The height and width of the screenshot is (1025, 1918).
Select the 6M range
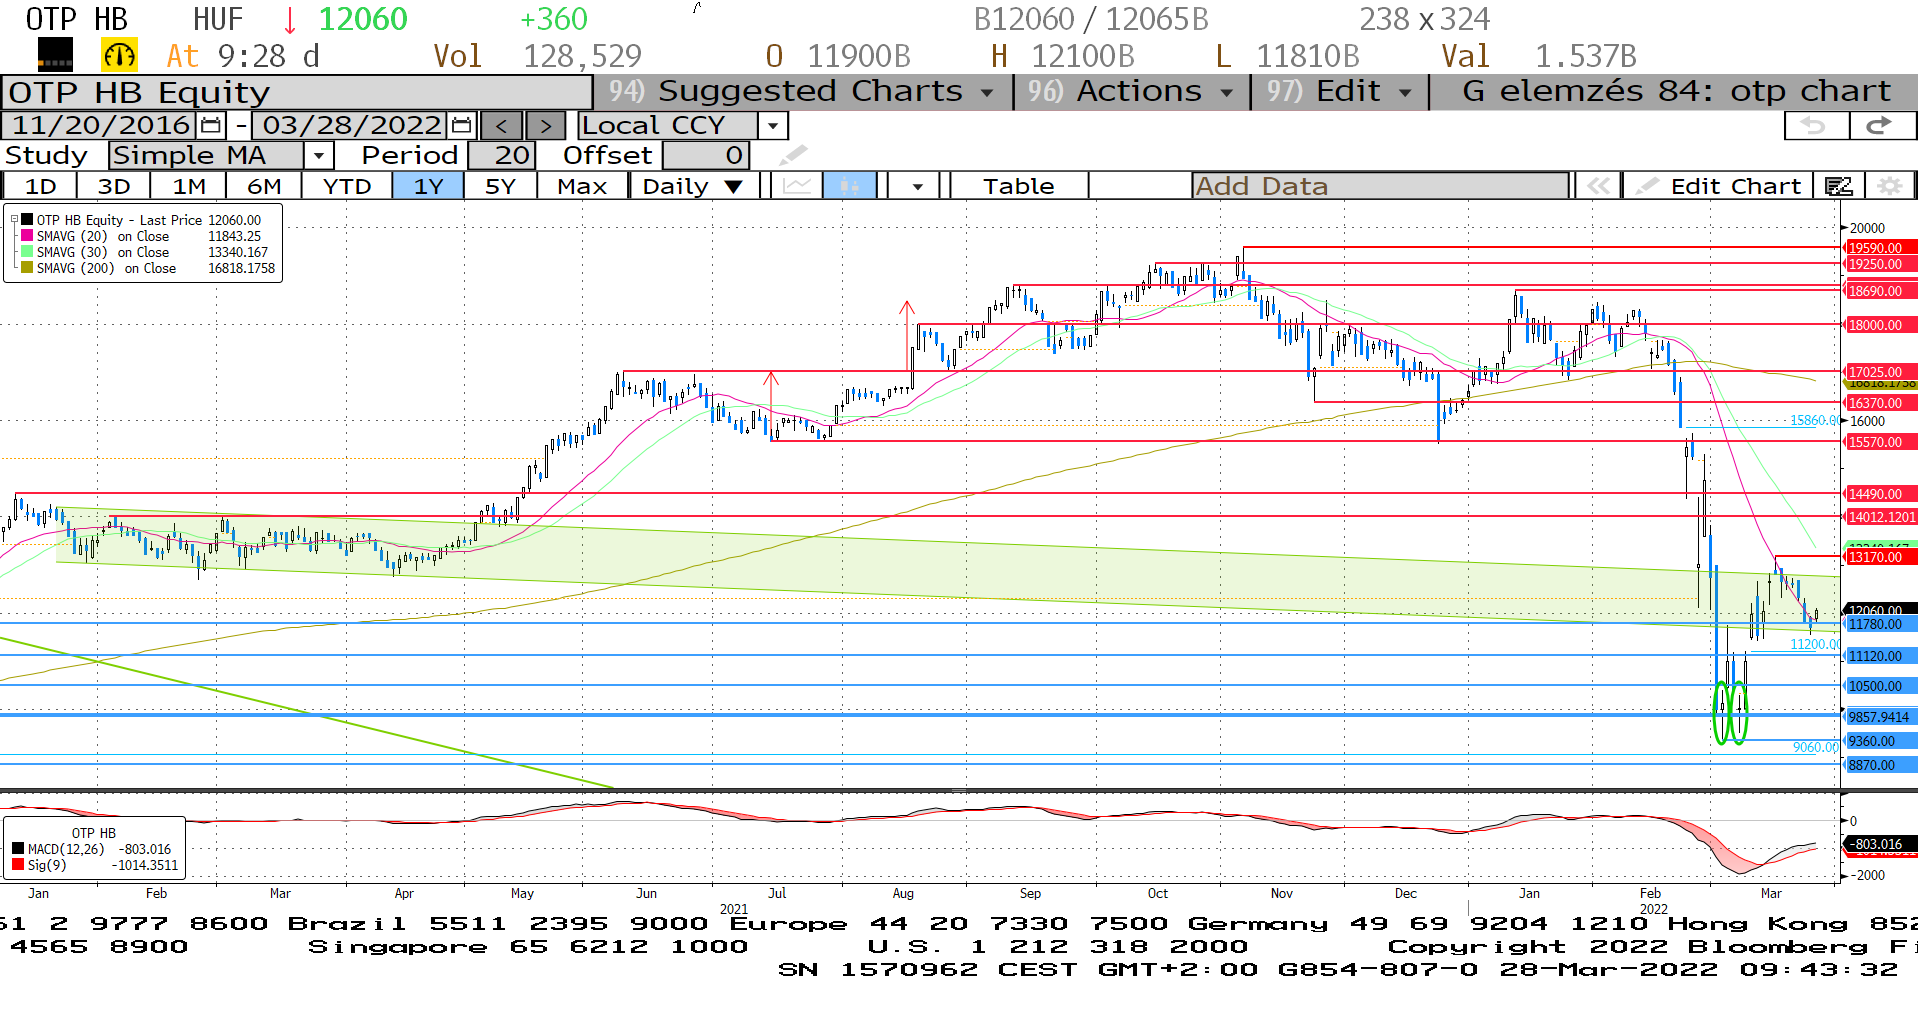click(264, 186)
